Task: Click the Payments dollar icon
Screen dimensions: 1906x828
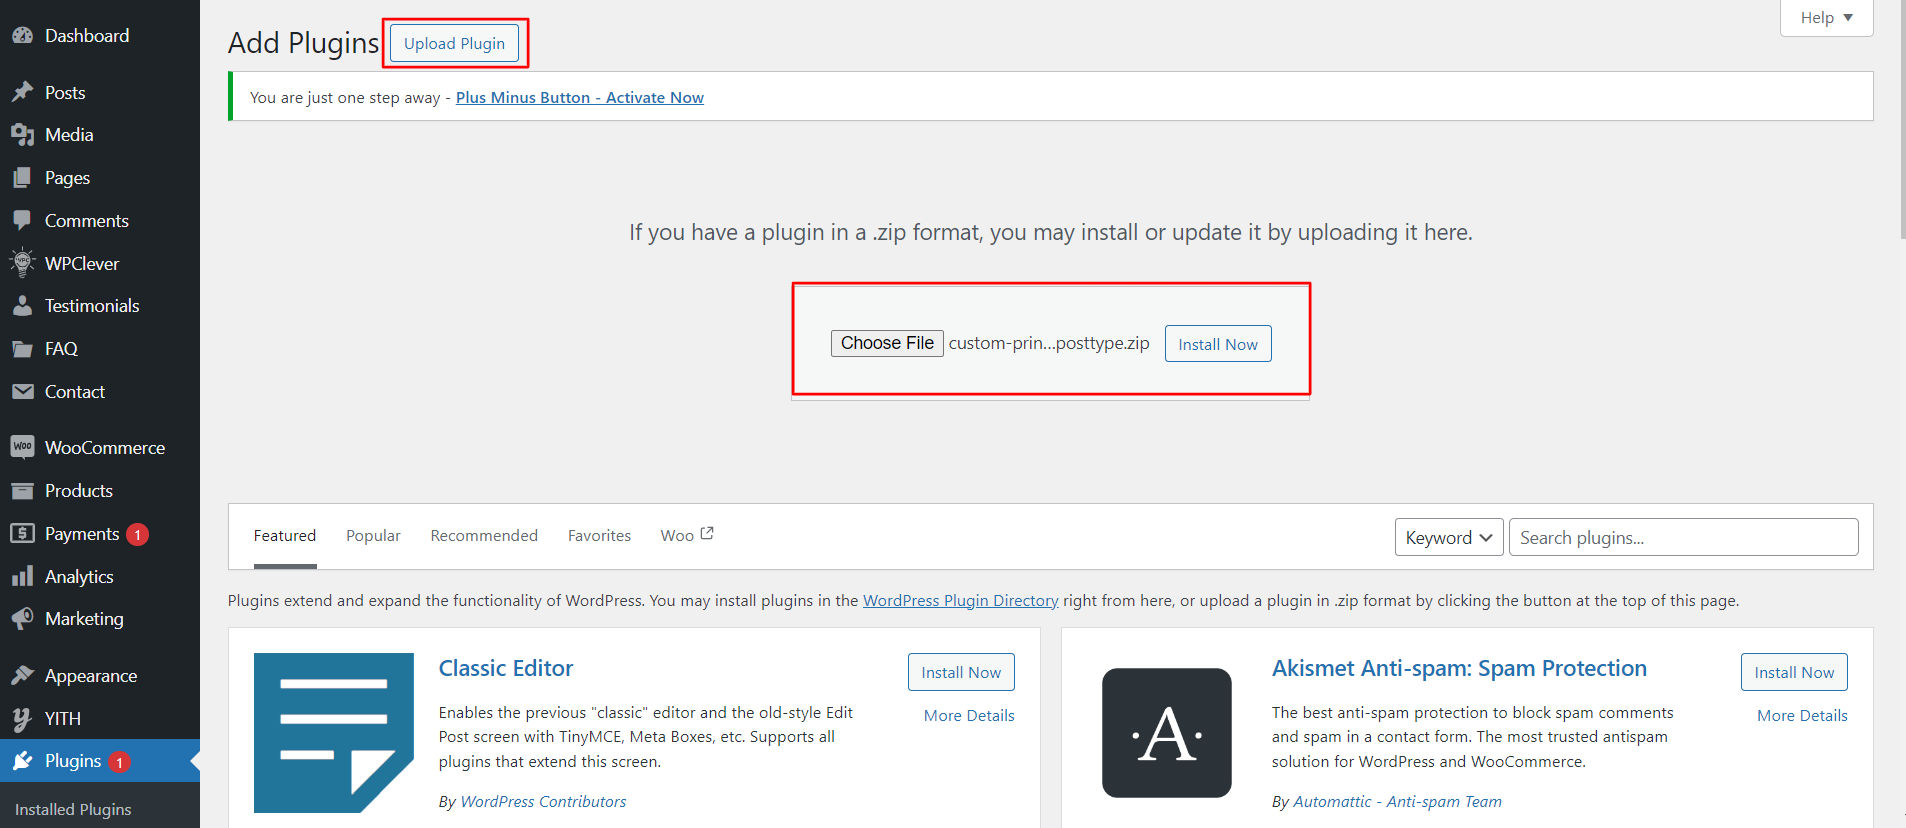Action: pos(22,534)
